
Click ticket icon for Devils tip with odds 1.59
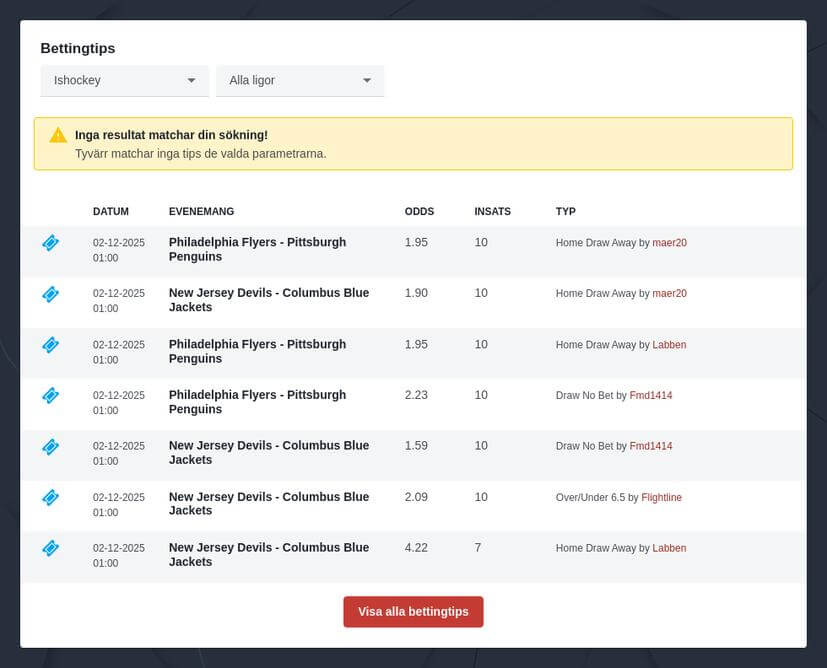click(x=50, y=447)
